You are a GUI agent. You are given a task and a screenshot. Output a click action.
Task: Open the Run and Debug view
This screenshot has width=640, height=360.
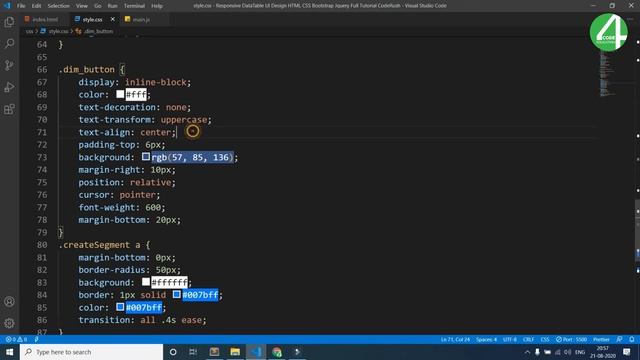(9, 87)
